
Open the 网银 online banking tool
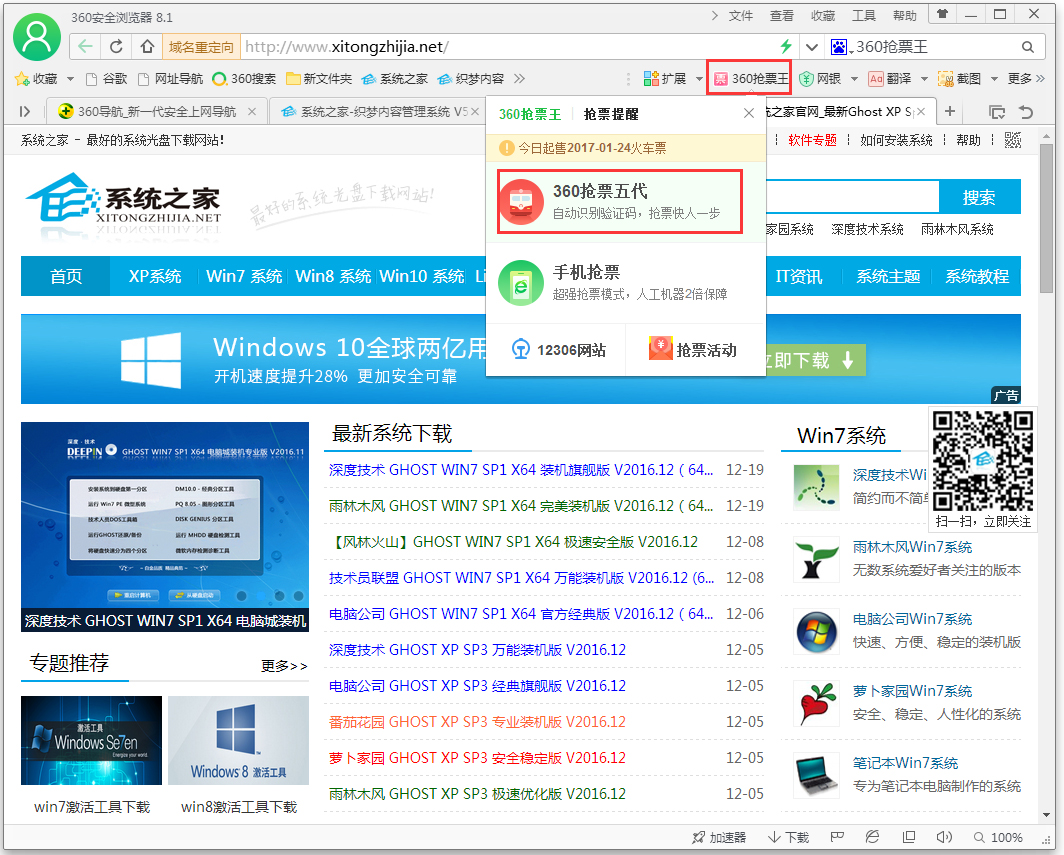click(820, 79)
